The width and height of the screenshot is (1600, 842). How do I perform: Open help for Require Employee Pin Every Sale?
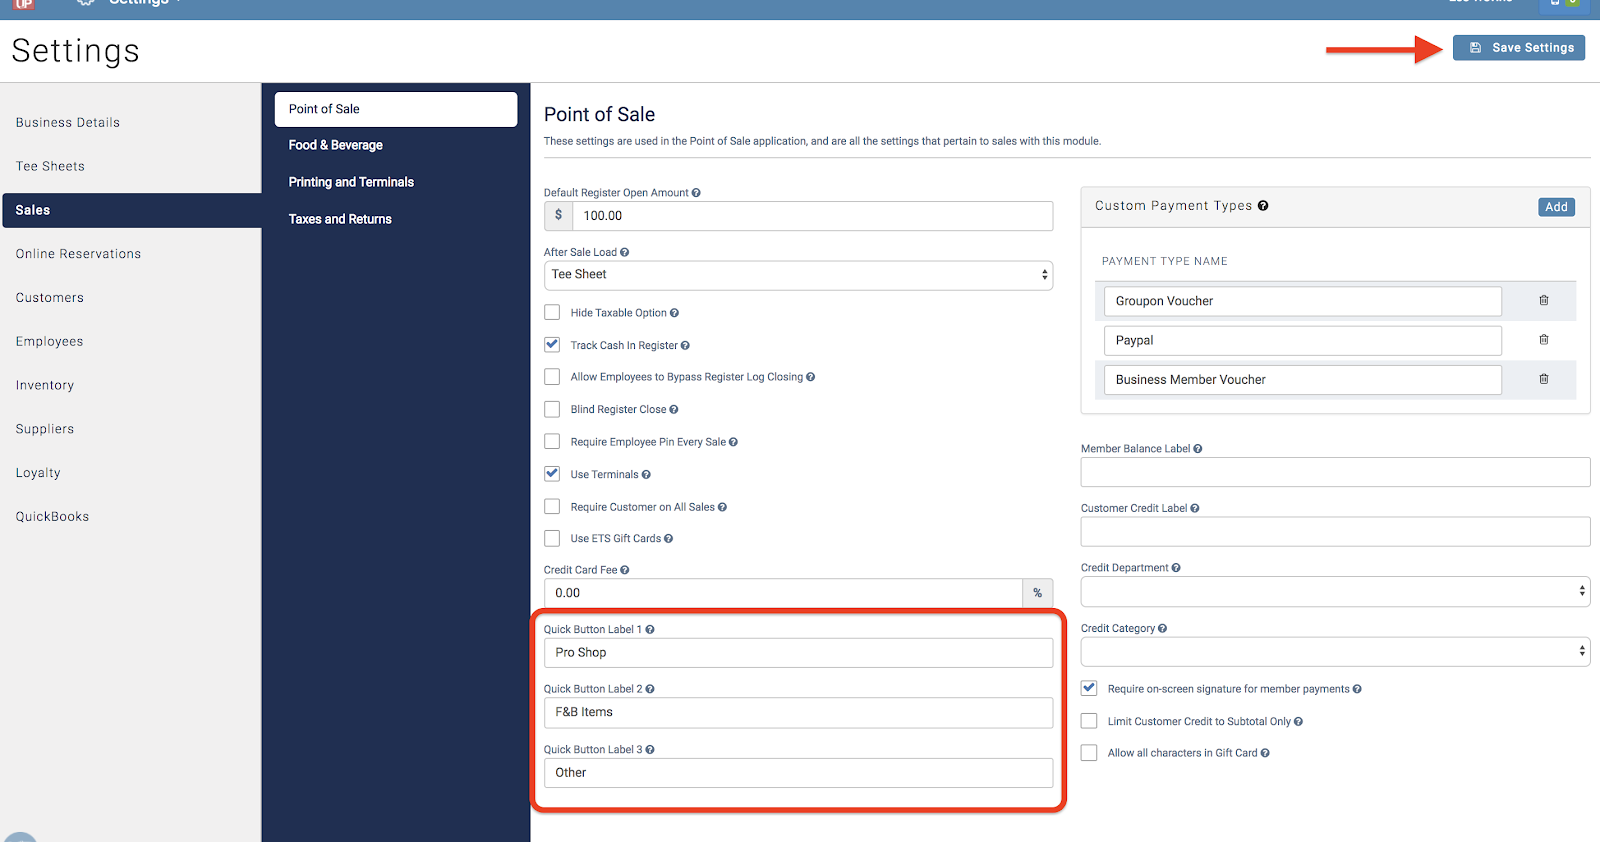(x=733, y=442)
